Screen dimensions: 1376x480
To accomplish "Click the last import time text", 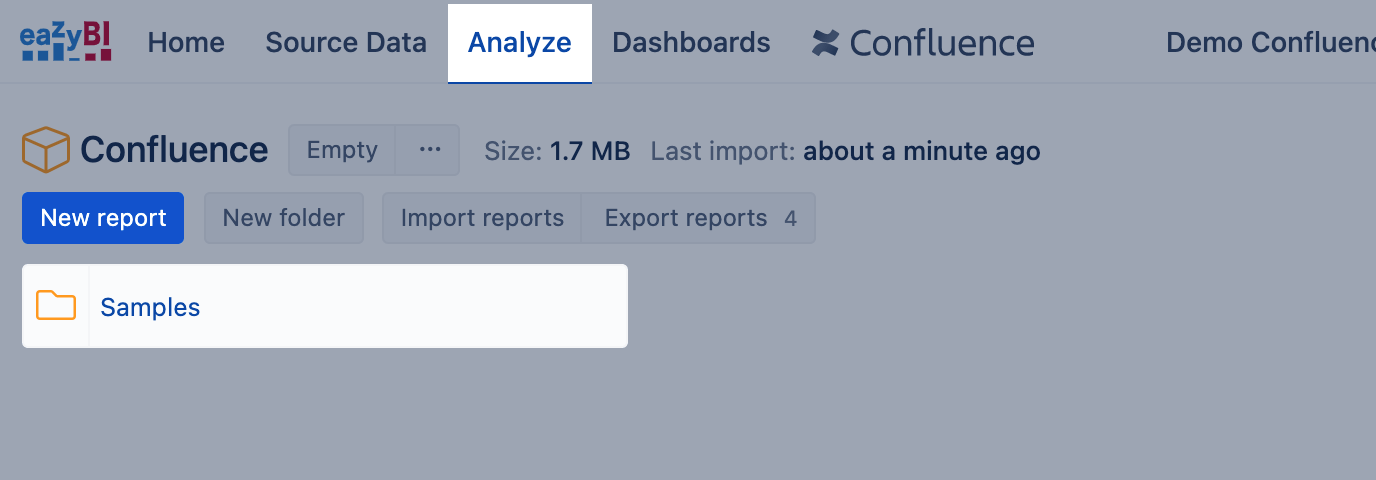I will [x=921, y=151].
